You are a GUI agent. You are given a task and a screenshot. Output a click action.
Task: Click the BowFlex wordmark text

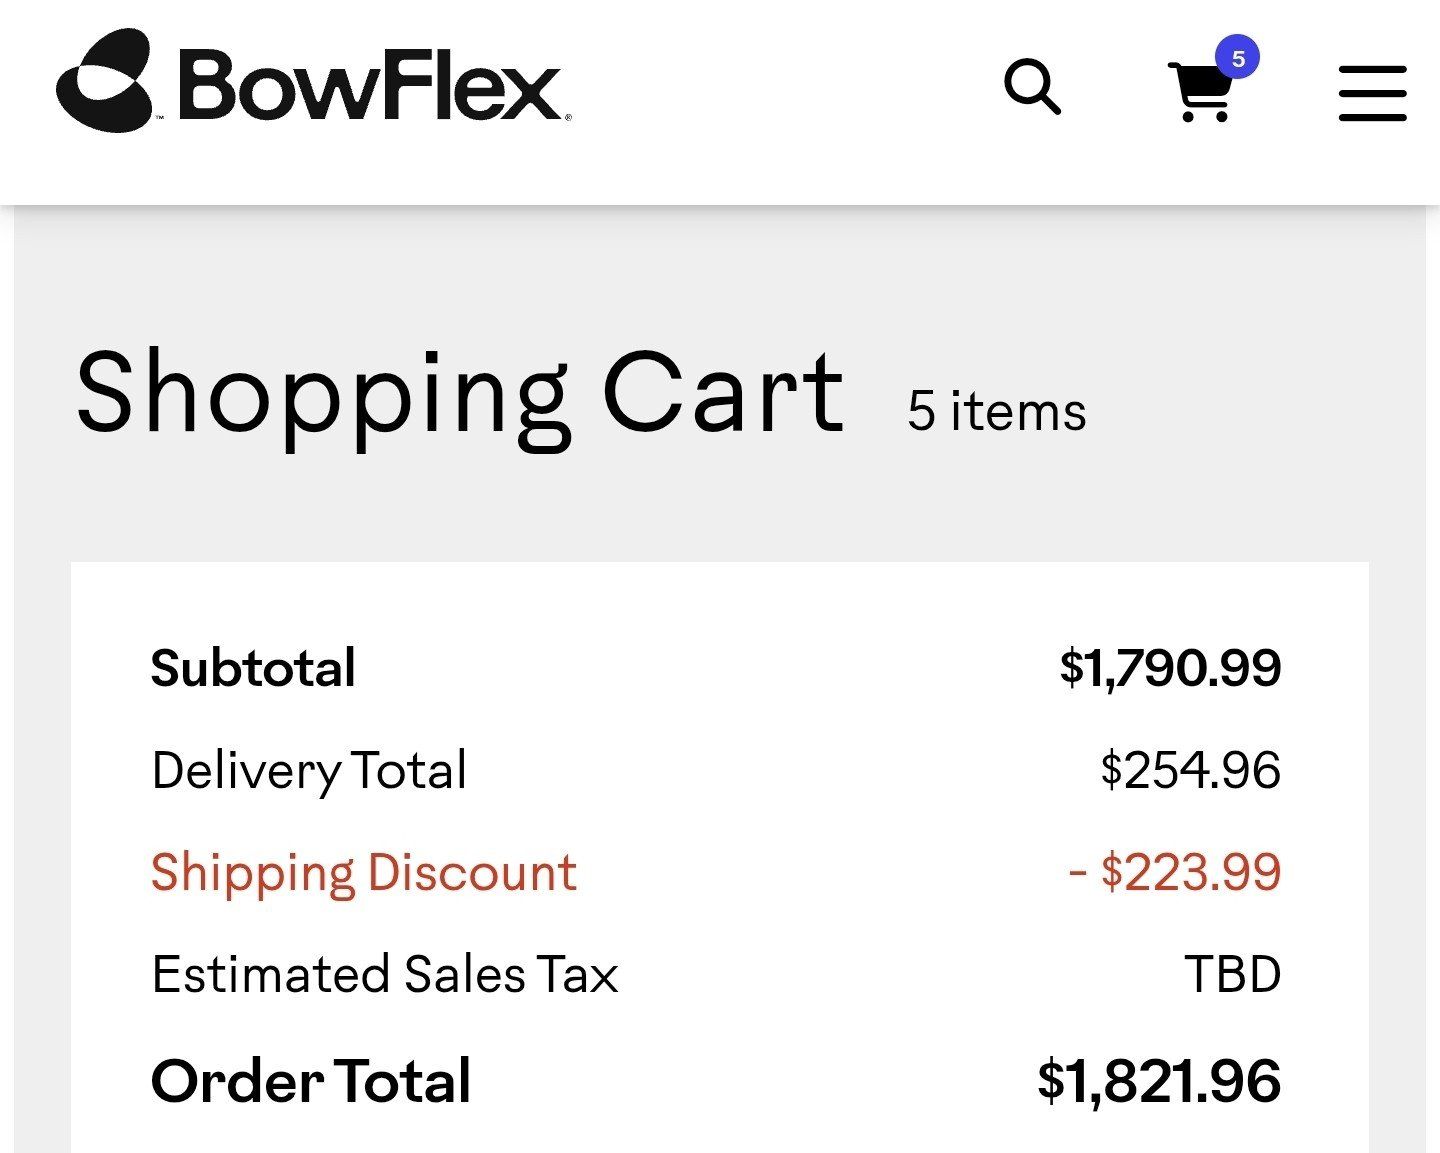tap(370, 86)
